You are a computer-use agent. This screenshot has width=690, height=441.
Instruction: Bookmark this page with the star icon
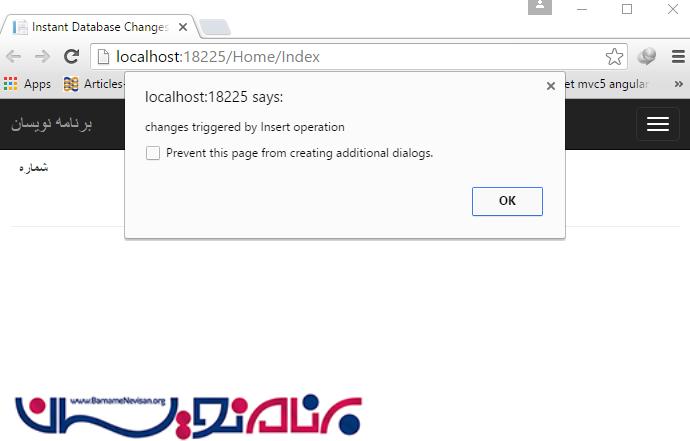coord(614,57)
